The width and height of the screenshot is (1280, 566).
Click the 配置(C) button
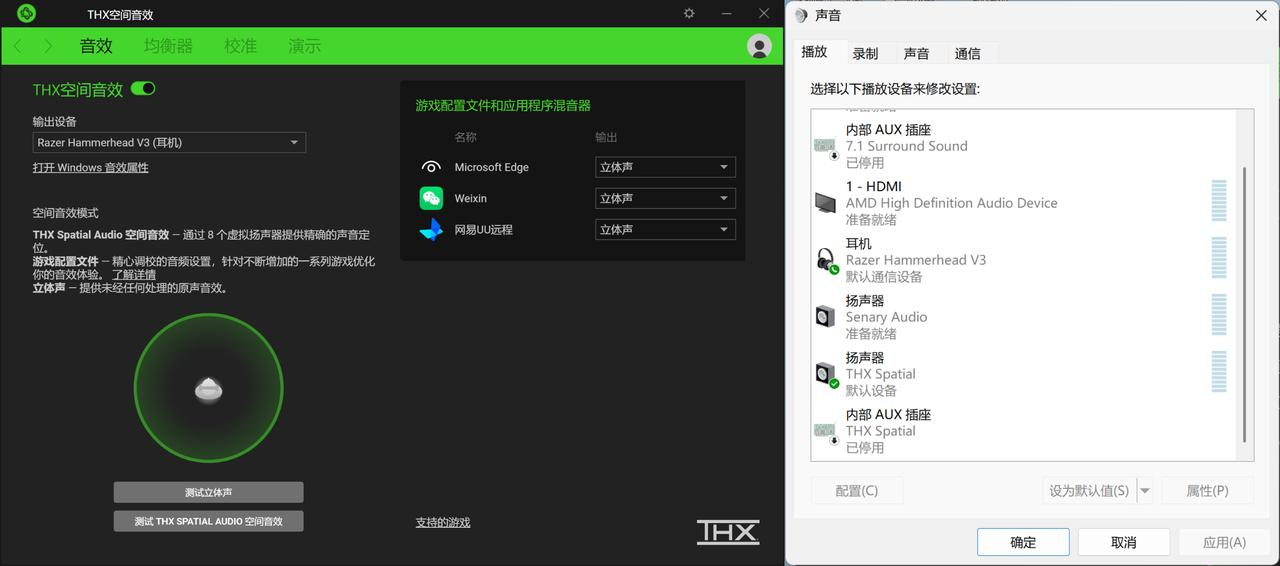857,491
